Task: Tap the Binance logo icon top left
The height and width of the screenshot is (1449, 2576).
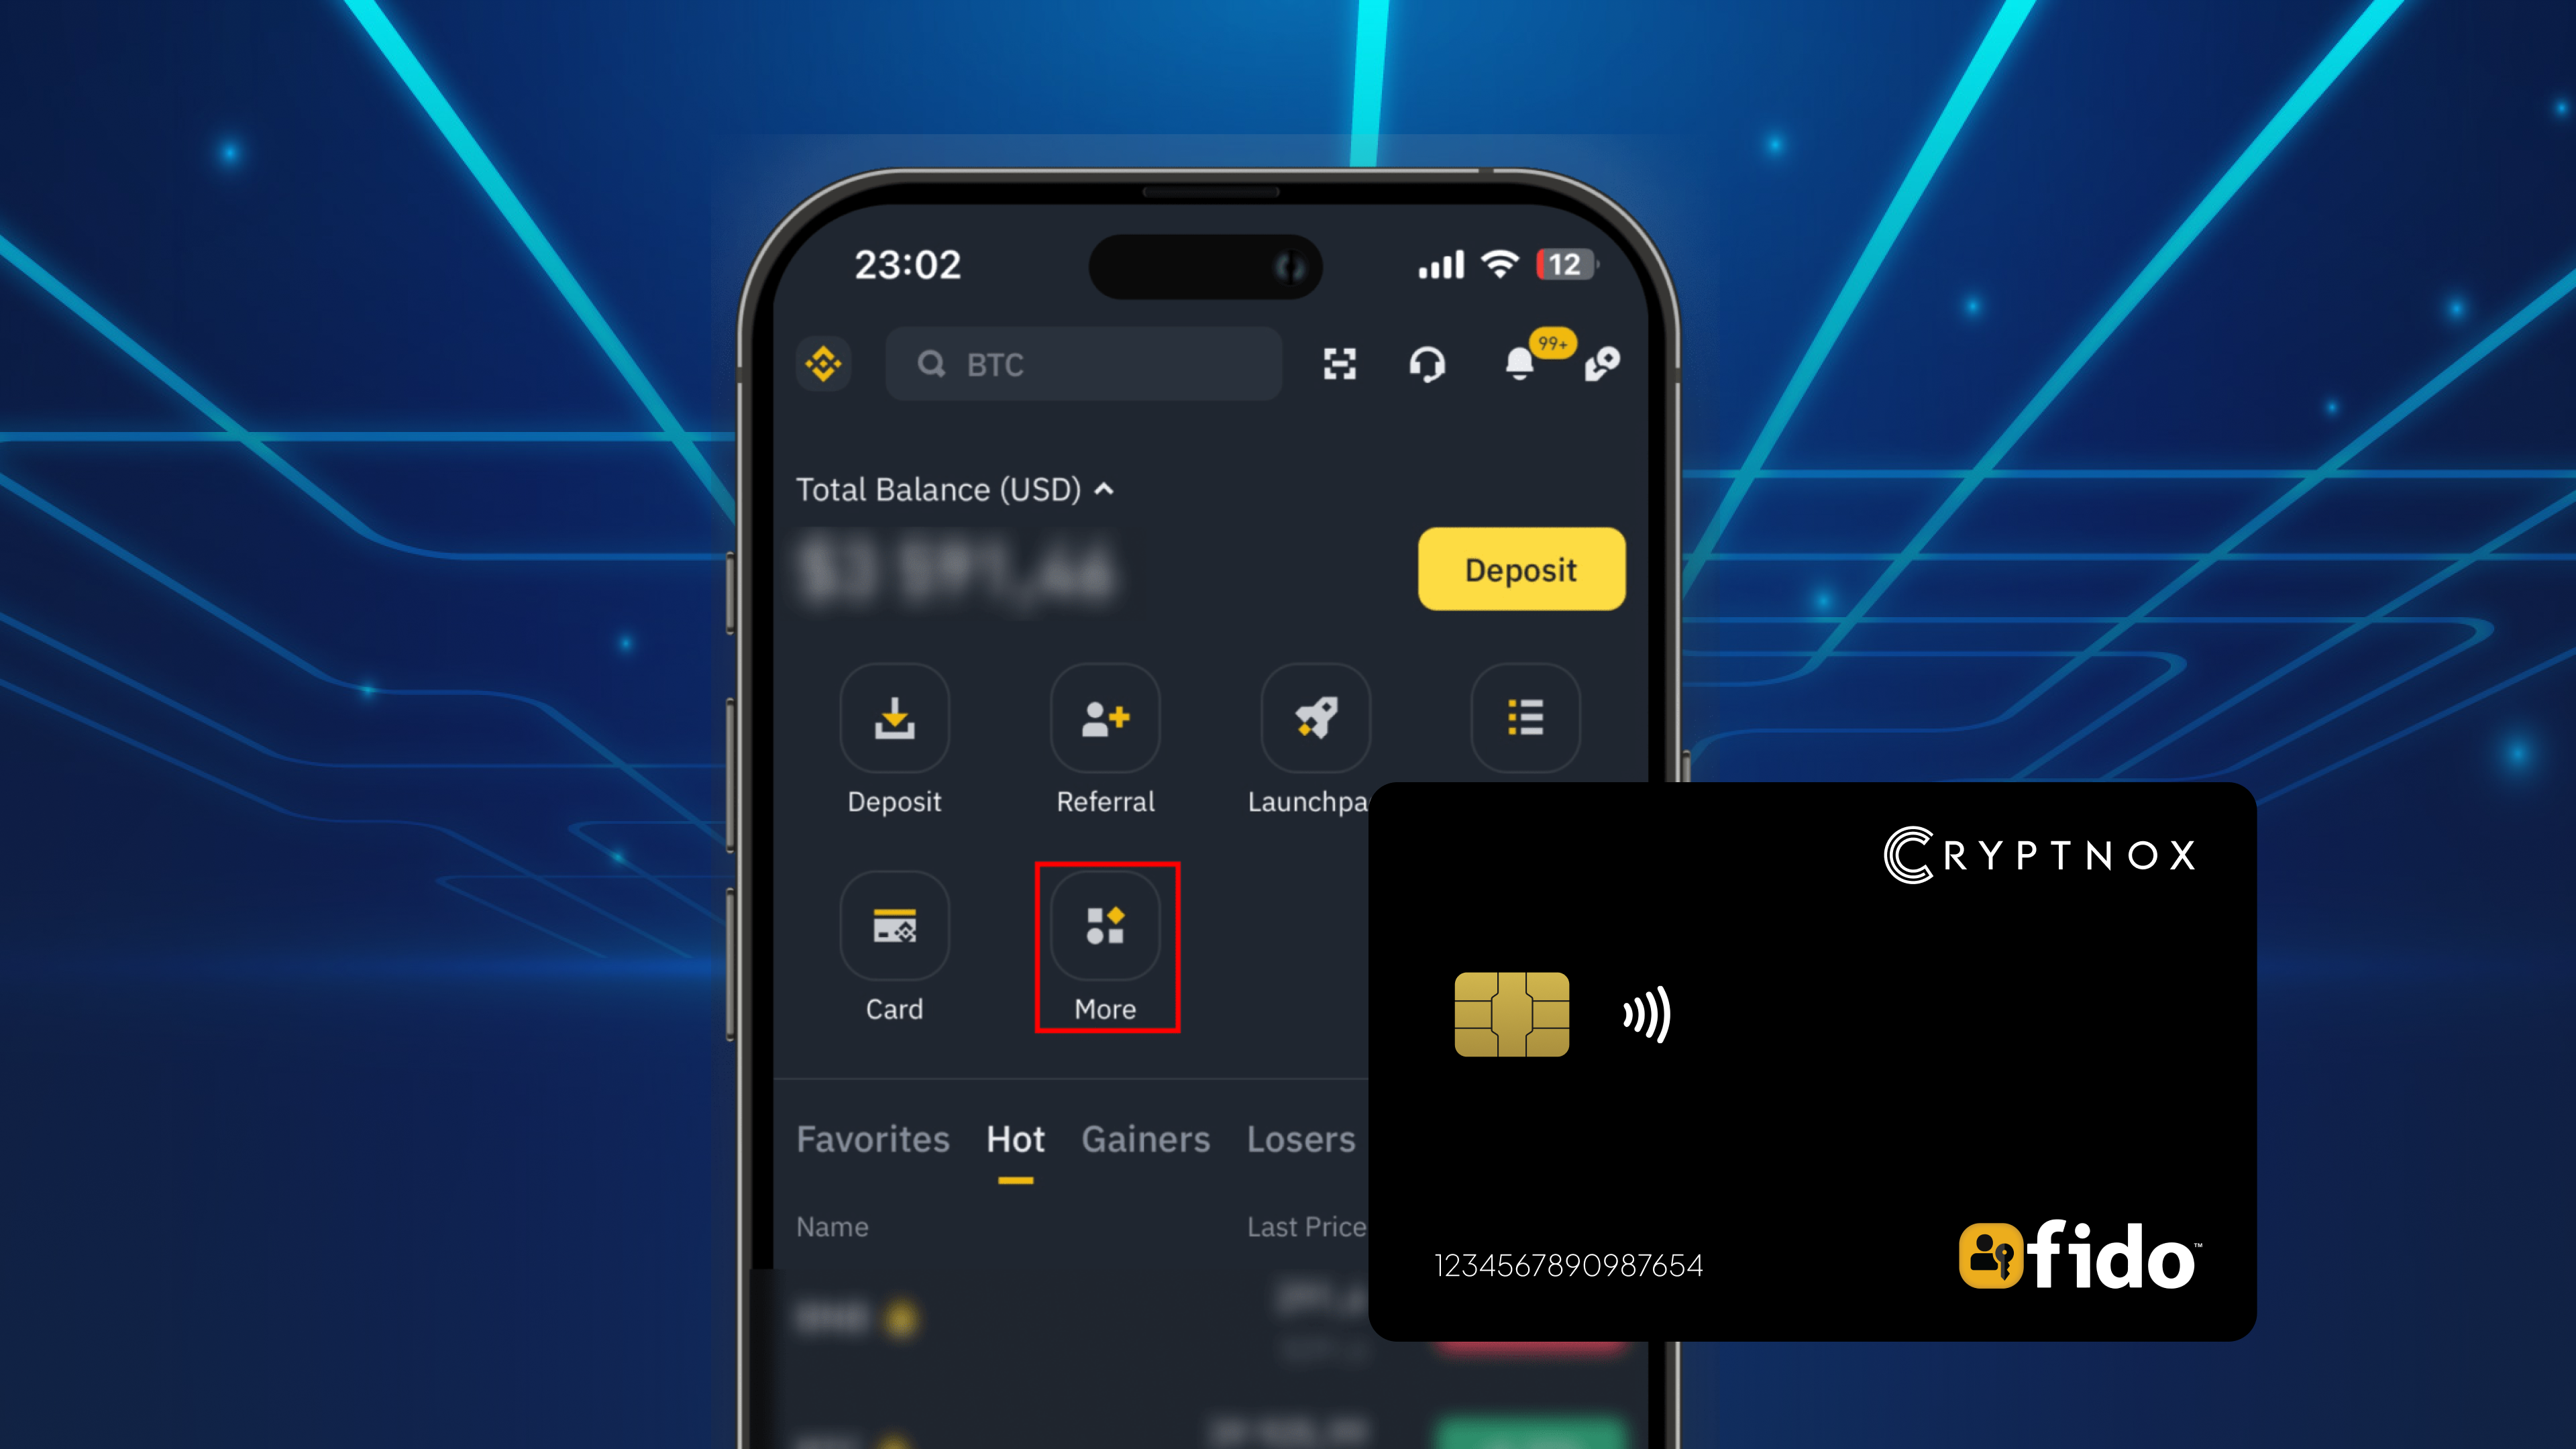Action: pos(824,363)
